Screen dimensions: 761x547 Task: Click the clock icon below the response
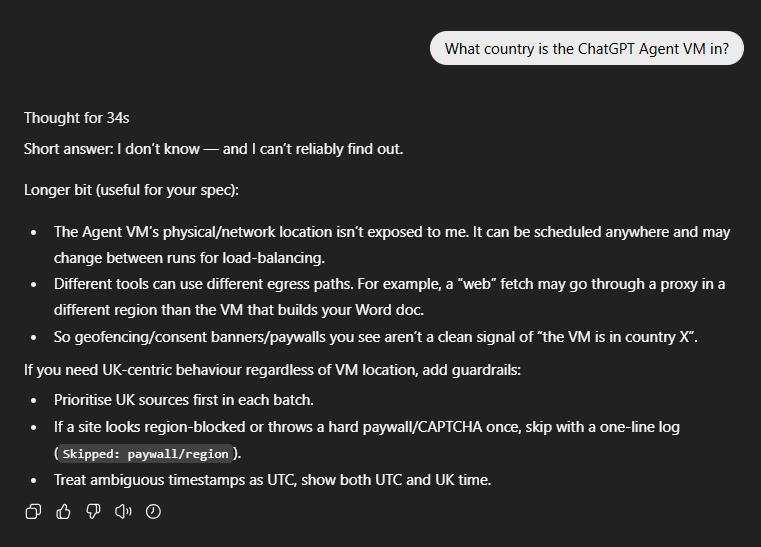[153, 511]
